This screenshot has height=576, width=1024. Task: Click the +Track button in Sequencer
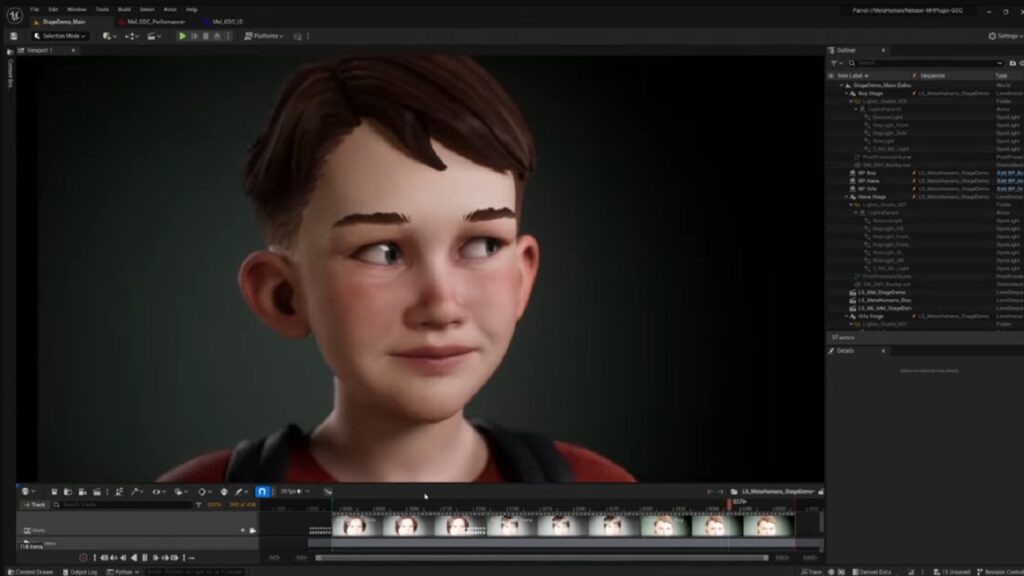pos(36,505)
